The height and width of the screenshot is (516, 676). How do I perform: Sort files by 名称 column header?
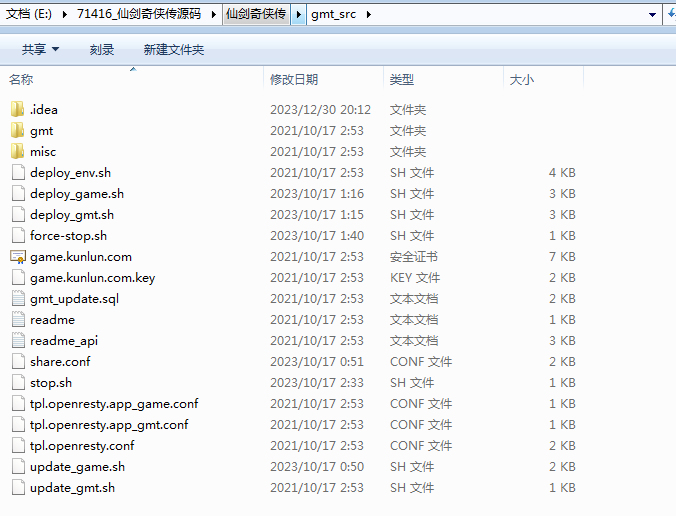(x=21, y=80)
